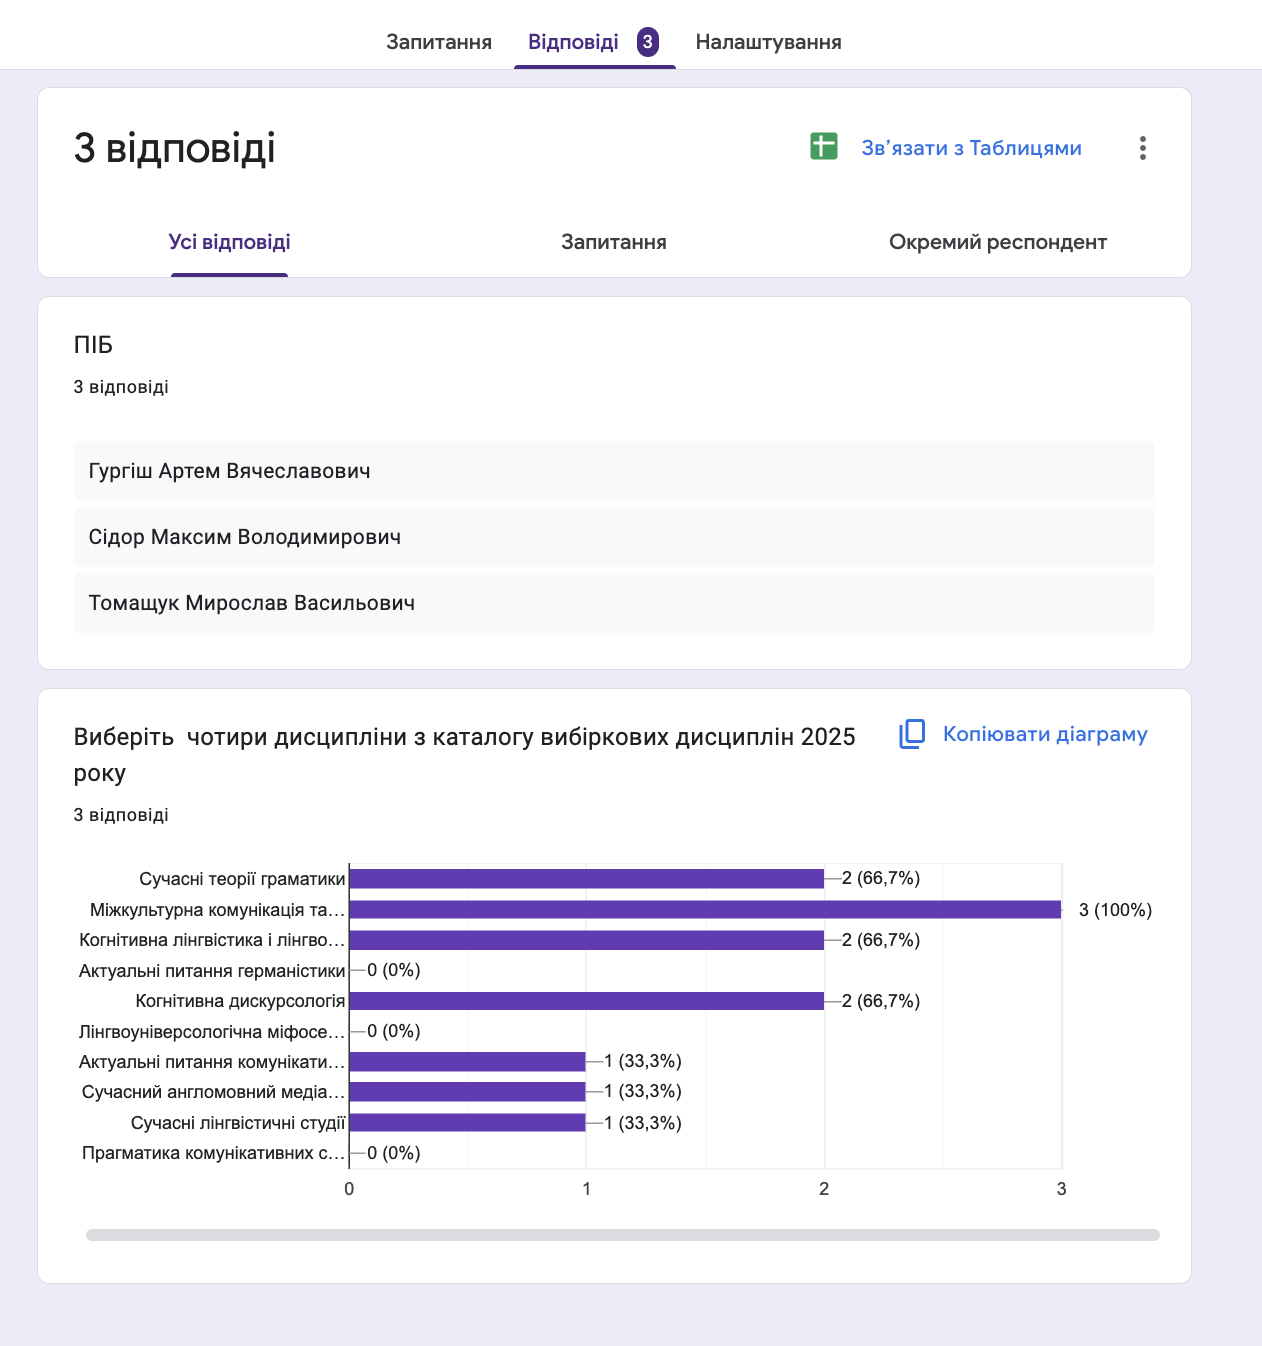Click the Сучасні теорії граматики bar
Viewport: 1262px width, 1346px height.
click(586, 879)
